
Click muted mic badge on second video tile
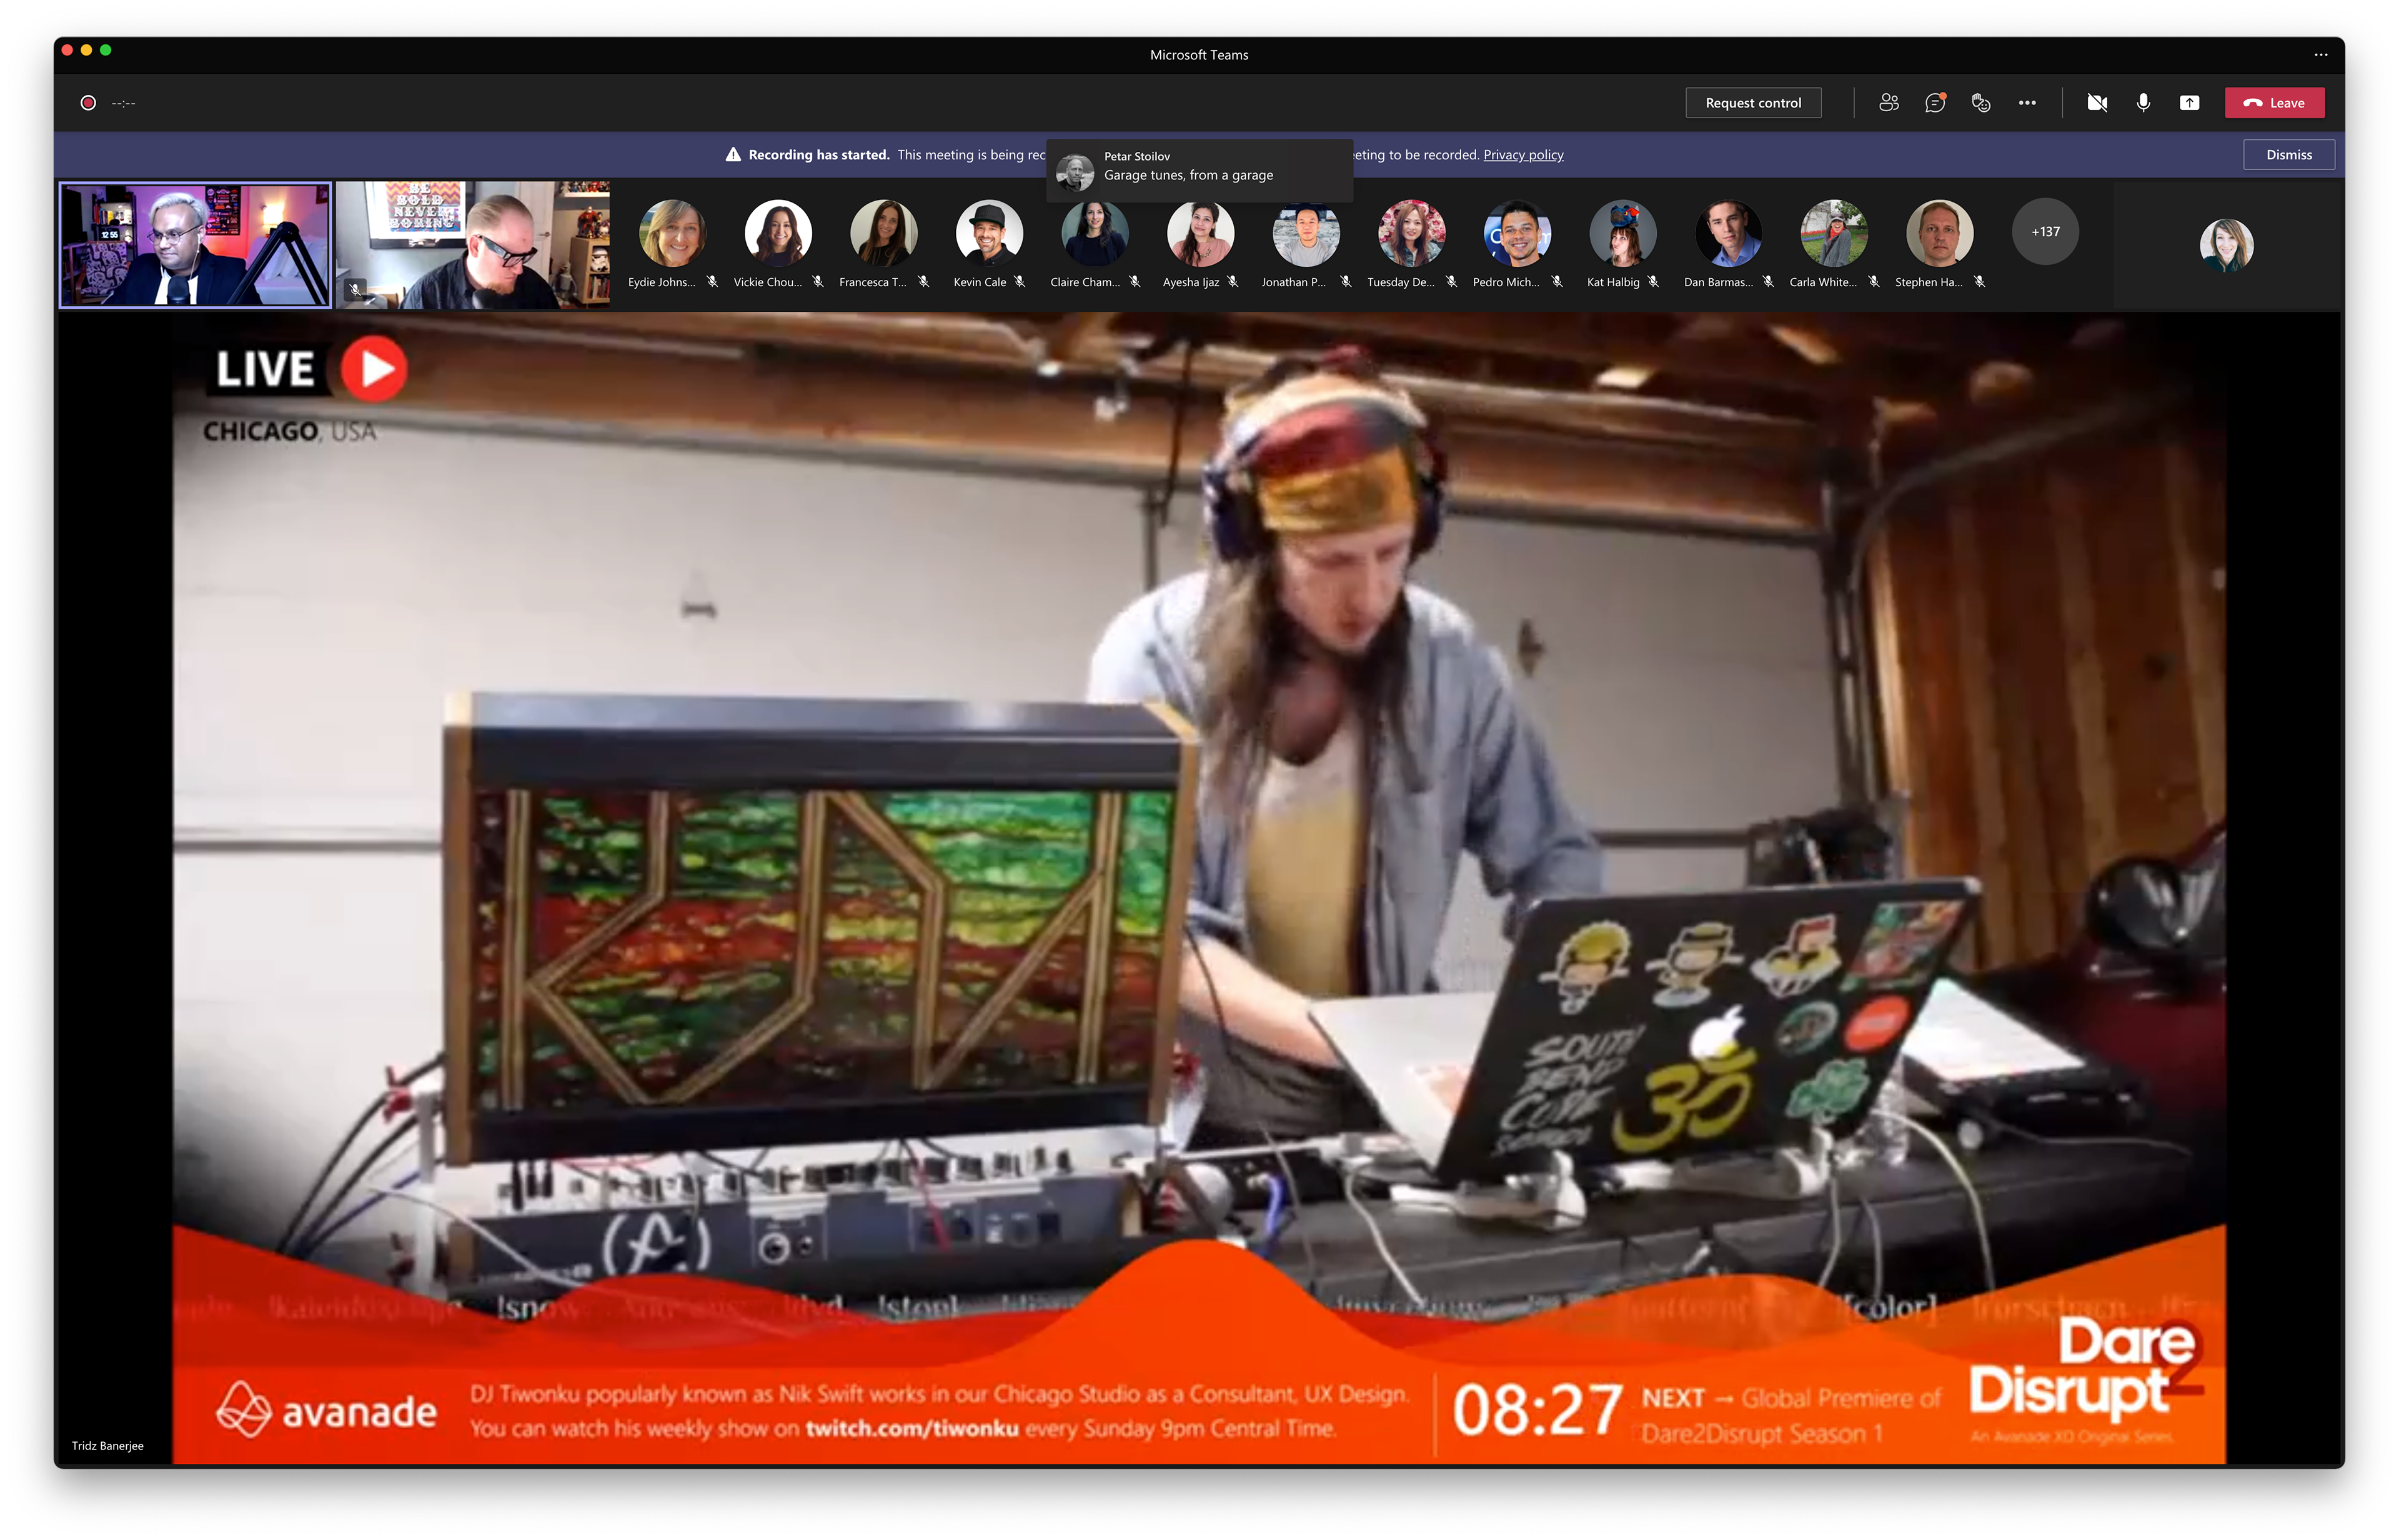(x=355, y=290)
